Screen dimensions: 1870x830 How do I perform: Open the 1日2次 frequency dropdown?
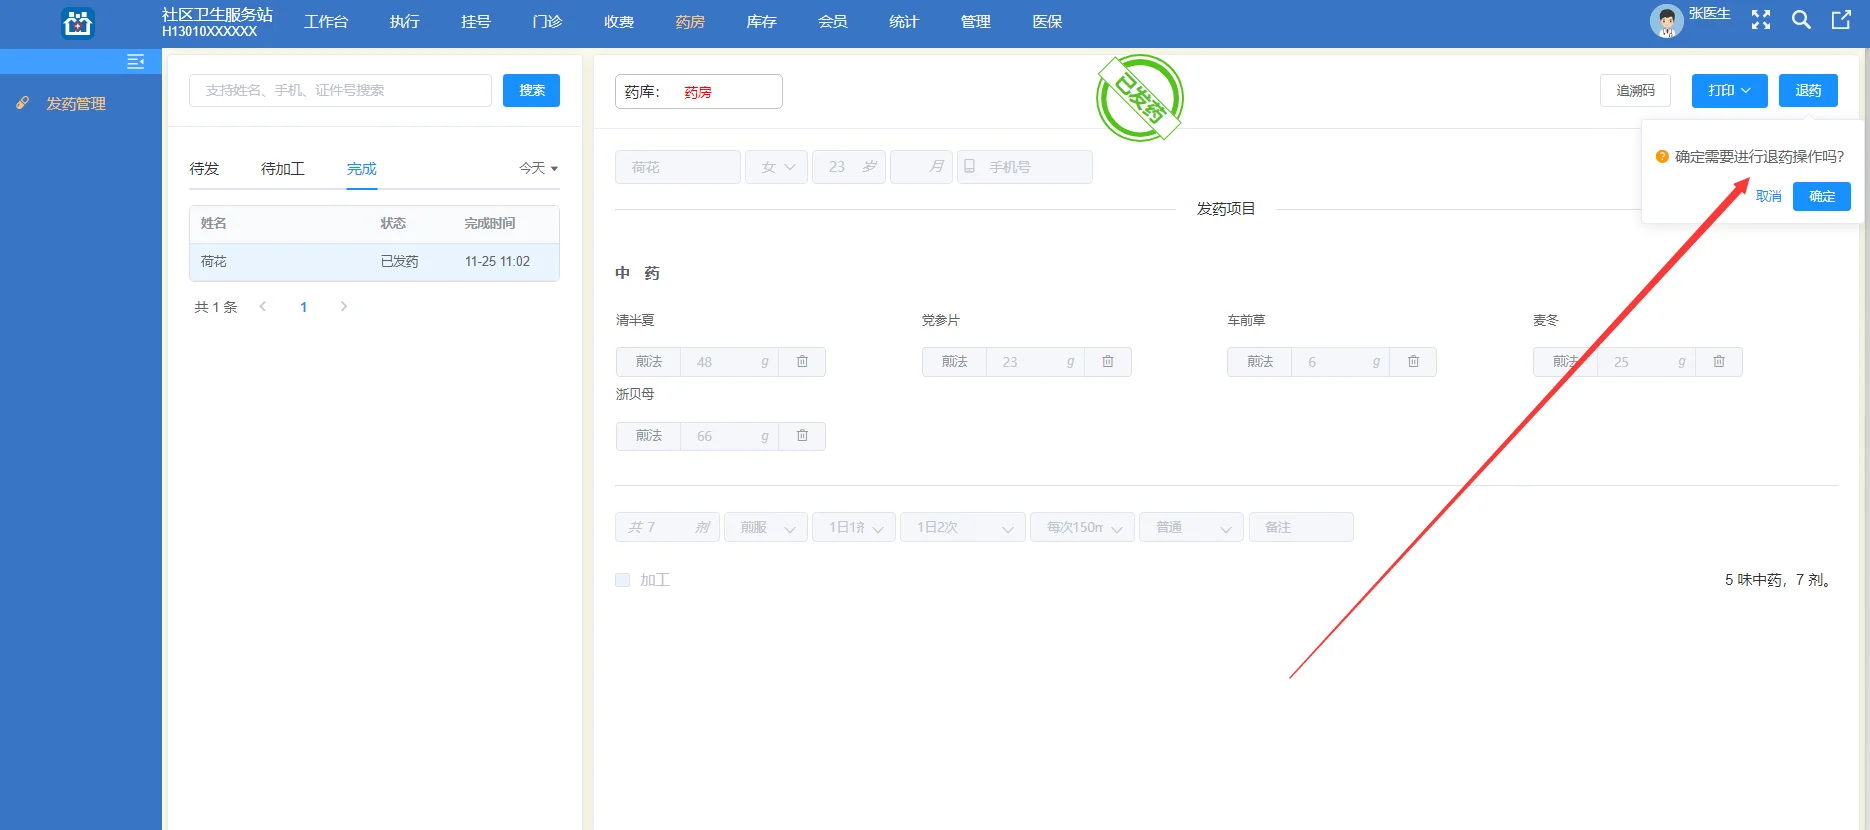963,527
